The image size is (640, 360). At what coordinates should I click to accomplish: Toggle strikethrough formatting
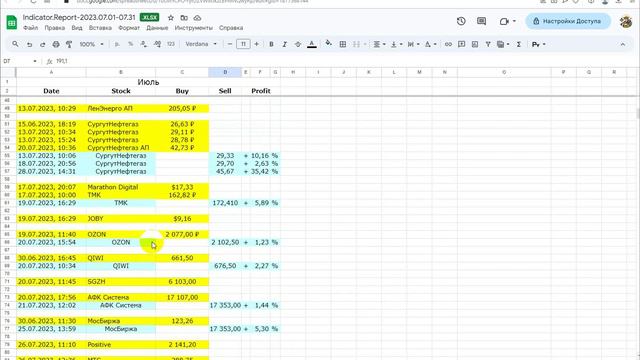[x=298, y=44]
